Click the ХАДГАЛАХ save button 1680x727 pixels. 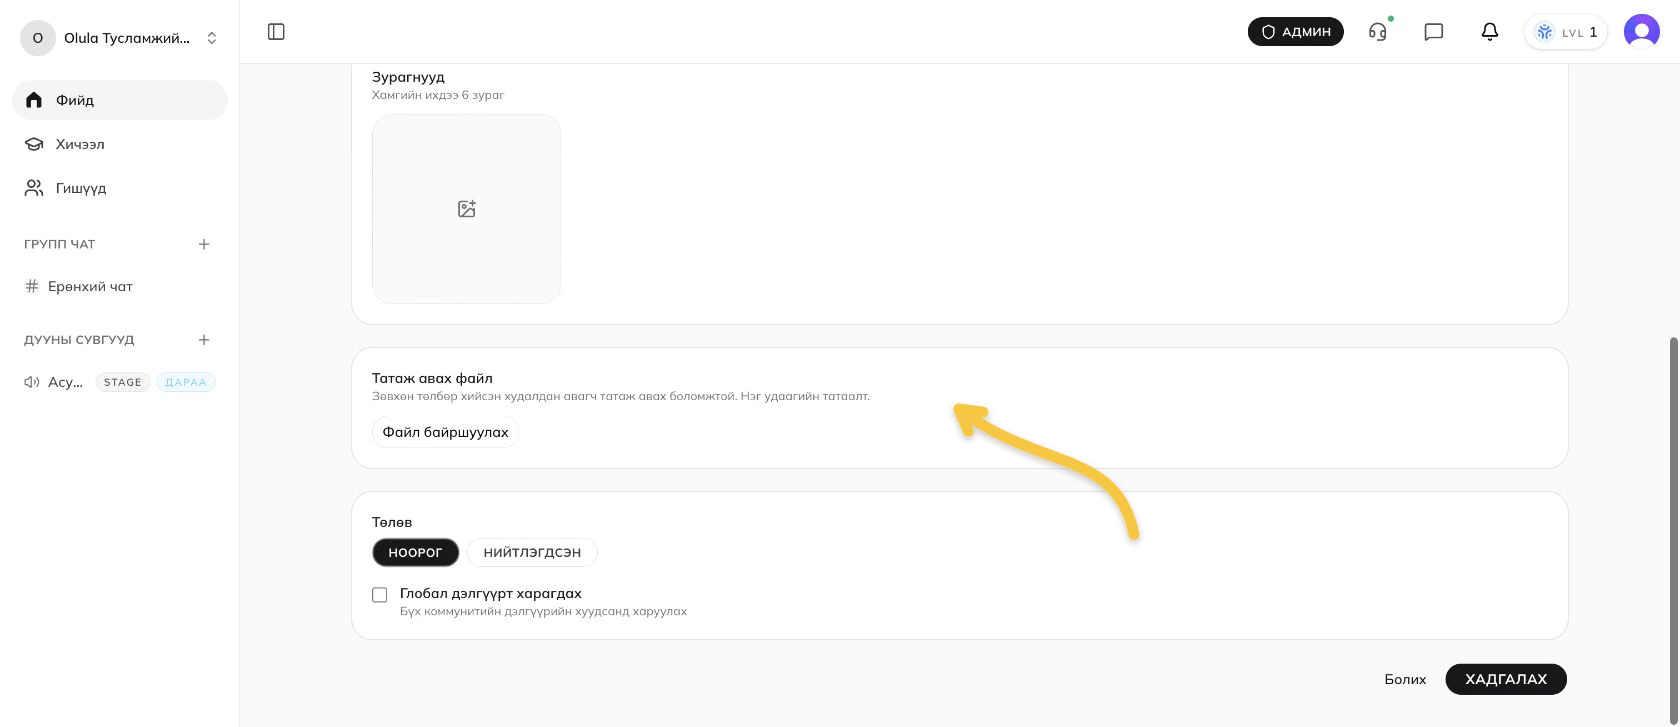pos(1506,679)
